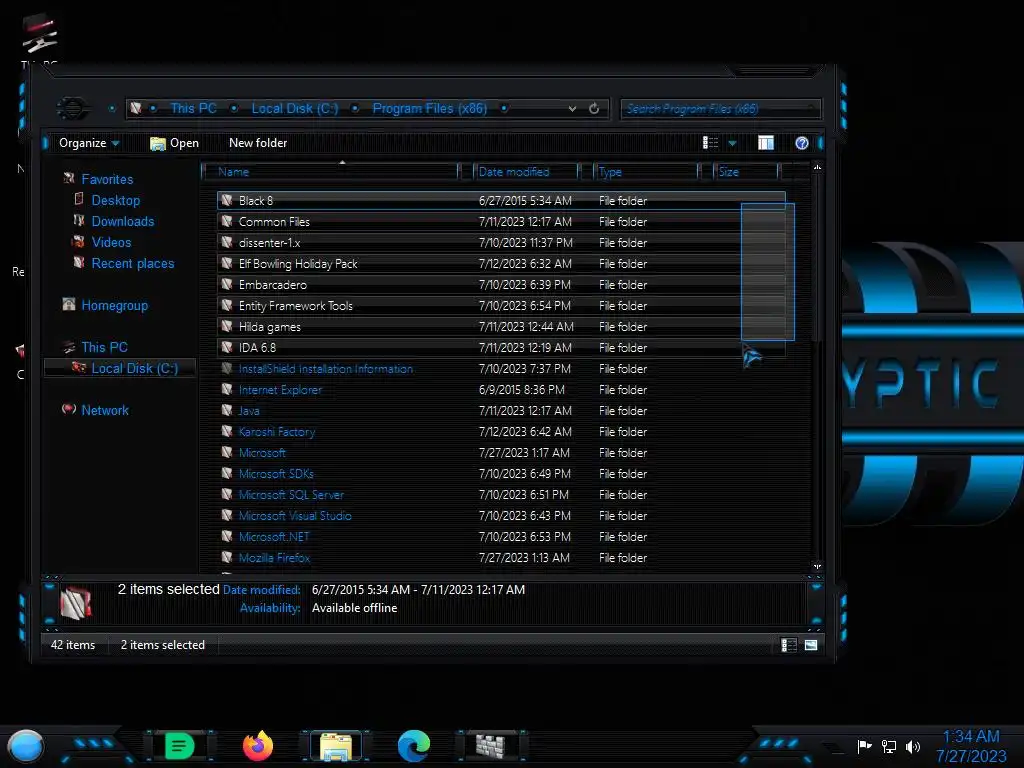1024x768 pixels.
Task: Click the Microsoft Visual Studio folder icon
Action: (227, 515)
